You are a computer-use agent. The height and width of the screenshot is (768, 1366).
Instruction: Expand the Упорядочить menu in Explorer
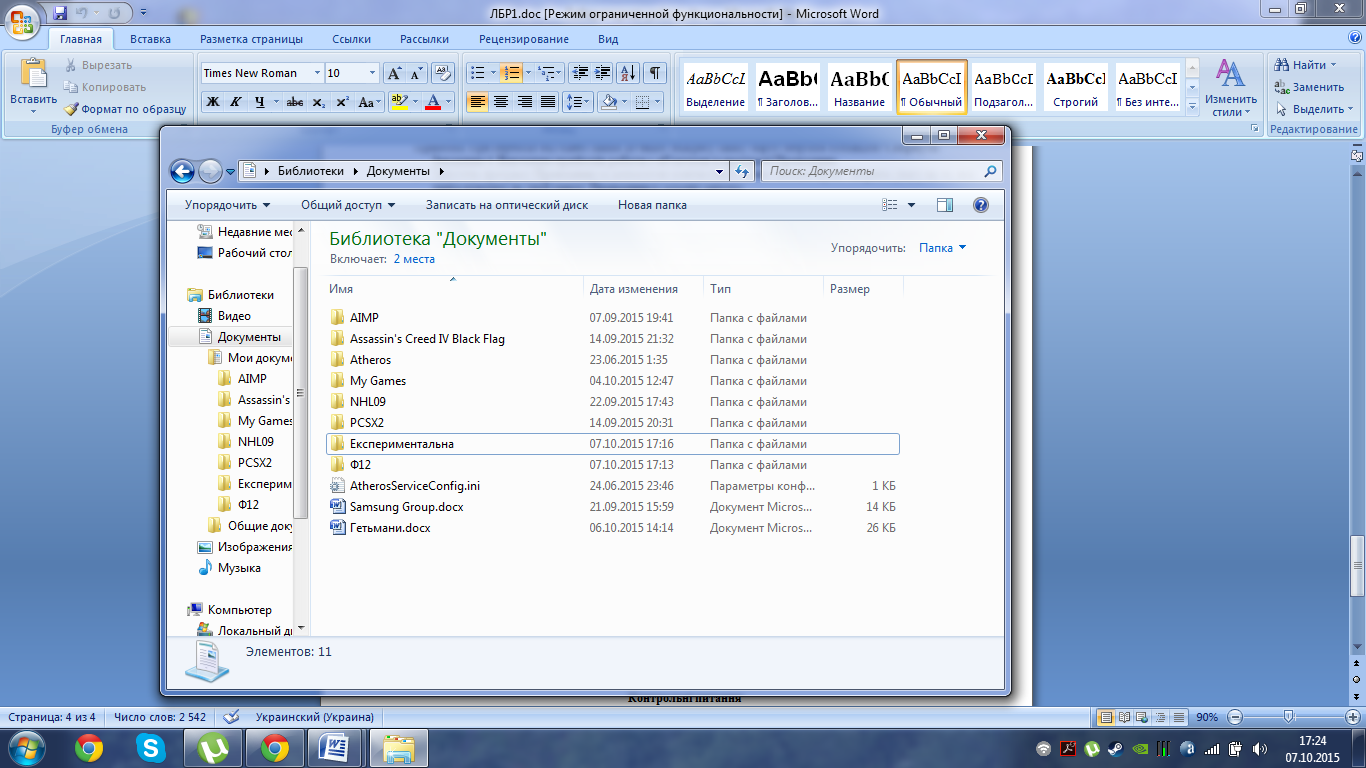pyautogui.click(x=227, y=205)
